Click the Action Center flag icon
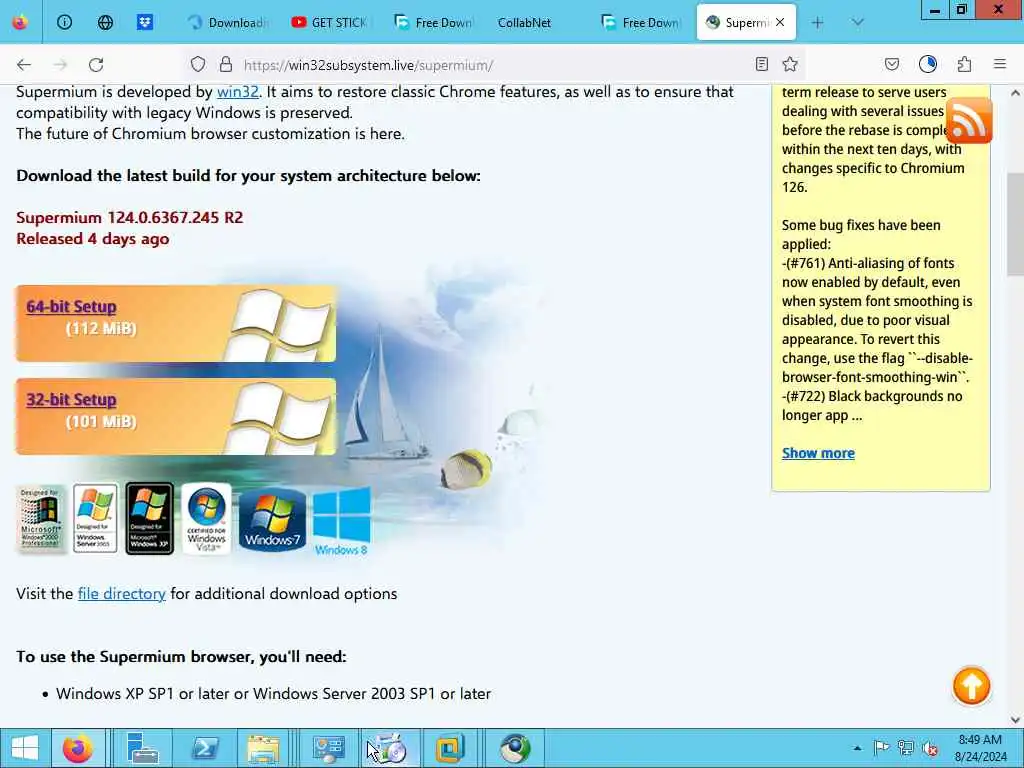The width and height of the screenshot is (1024, 768). 881,748
